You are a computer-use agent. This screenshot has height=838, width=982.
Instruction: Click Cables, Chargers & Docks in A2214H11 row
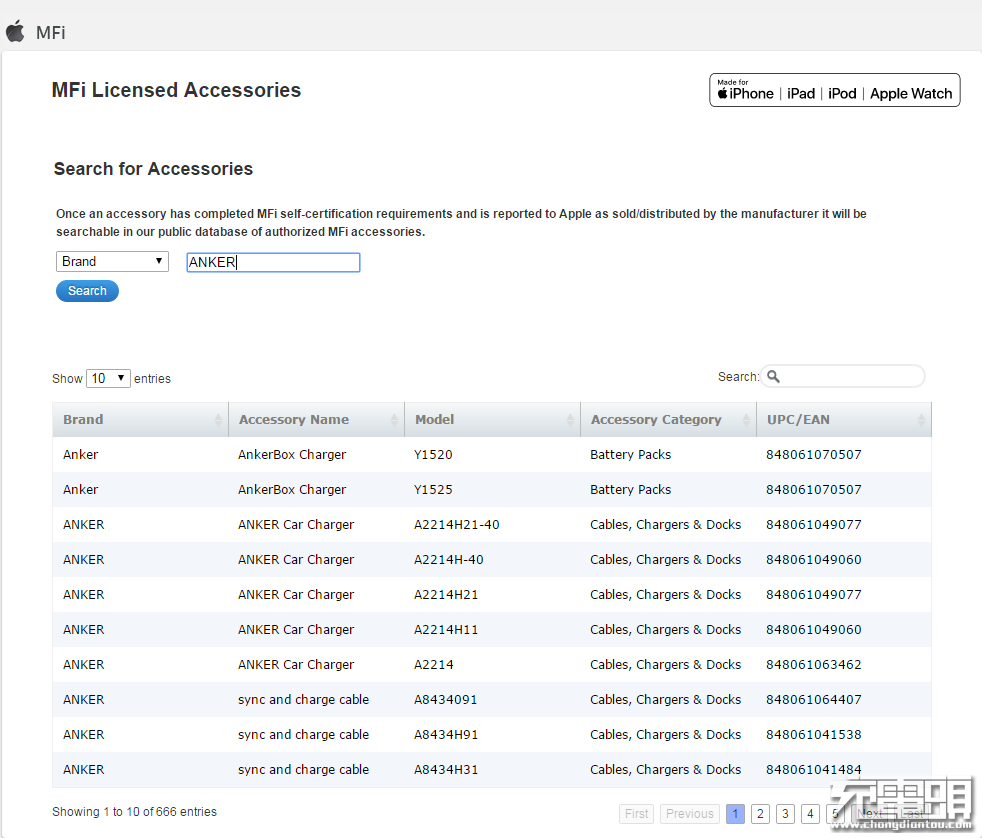click(665, 630)
